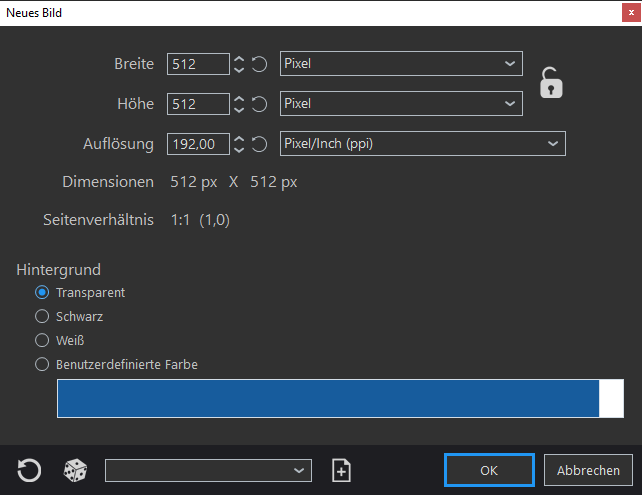Viewport: 642px width, 495px height.
Task: Open the empty presets dropdown at bottom
Action: tap(208, 470)
